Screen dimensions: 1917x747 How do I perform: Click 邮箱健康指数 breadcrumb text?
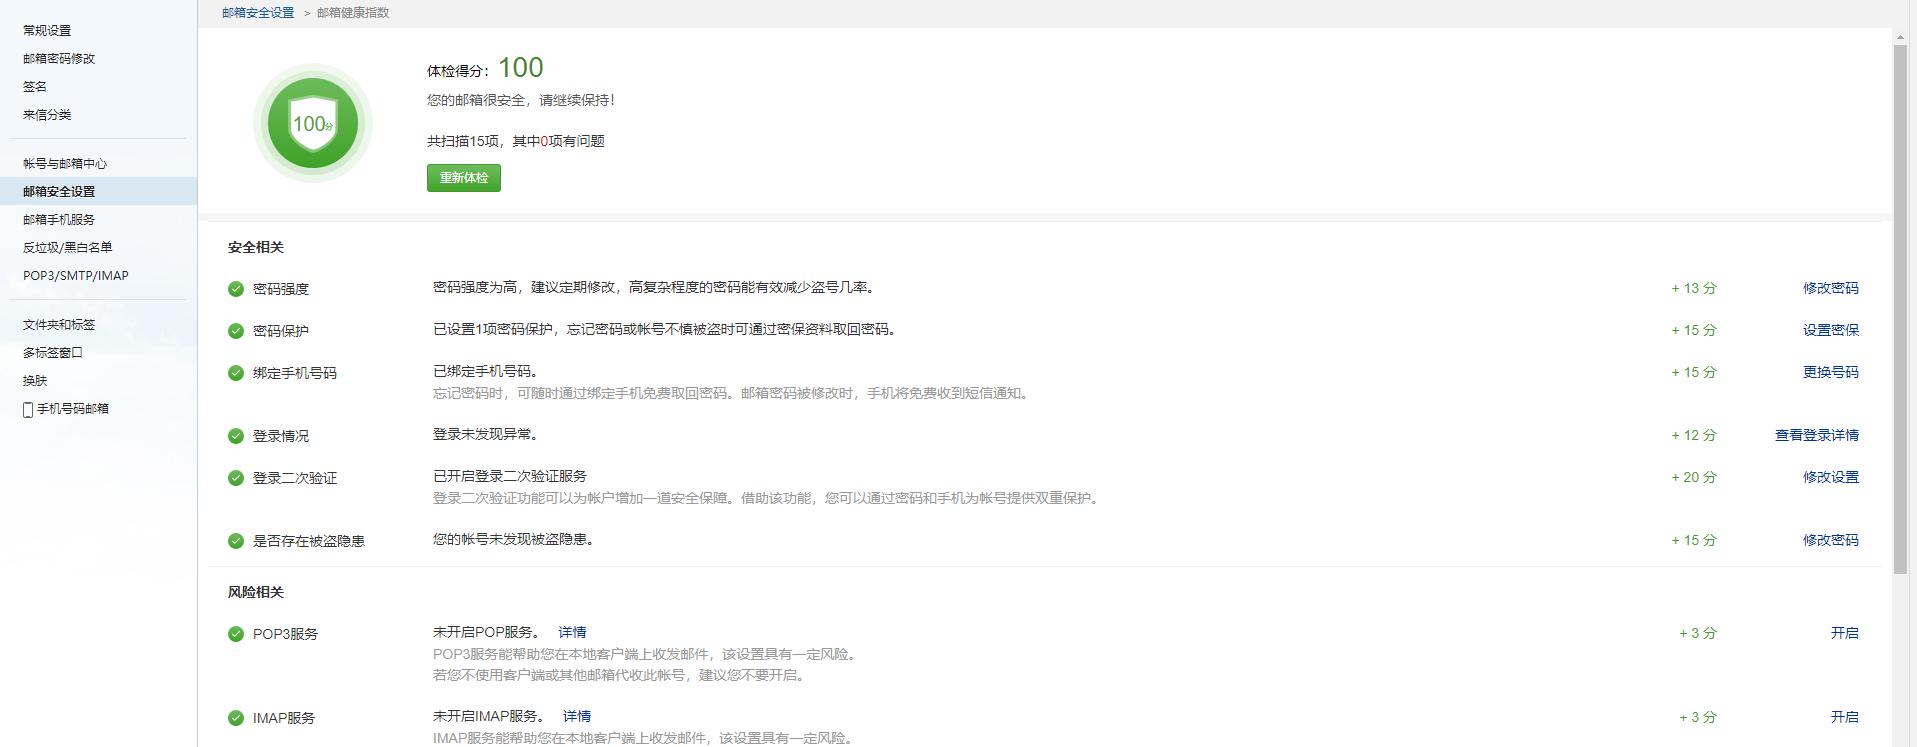coord(353,13)
